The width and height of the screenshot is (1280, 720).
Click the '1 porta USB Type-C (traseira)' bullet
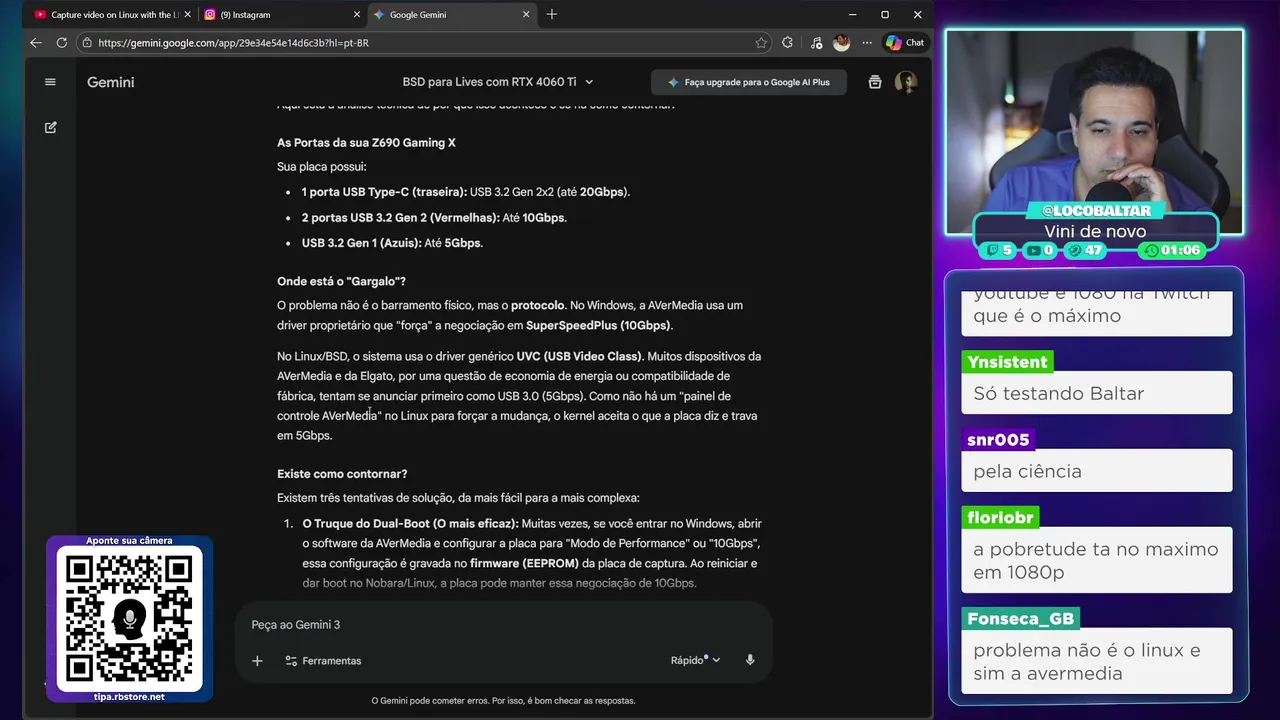pos(465,192)
